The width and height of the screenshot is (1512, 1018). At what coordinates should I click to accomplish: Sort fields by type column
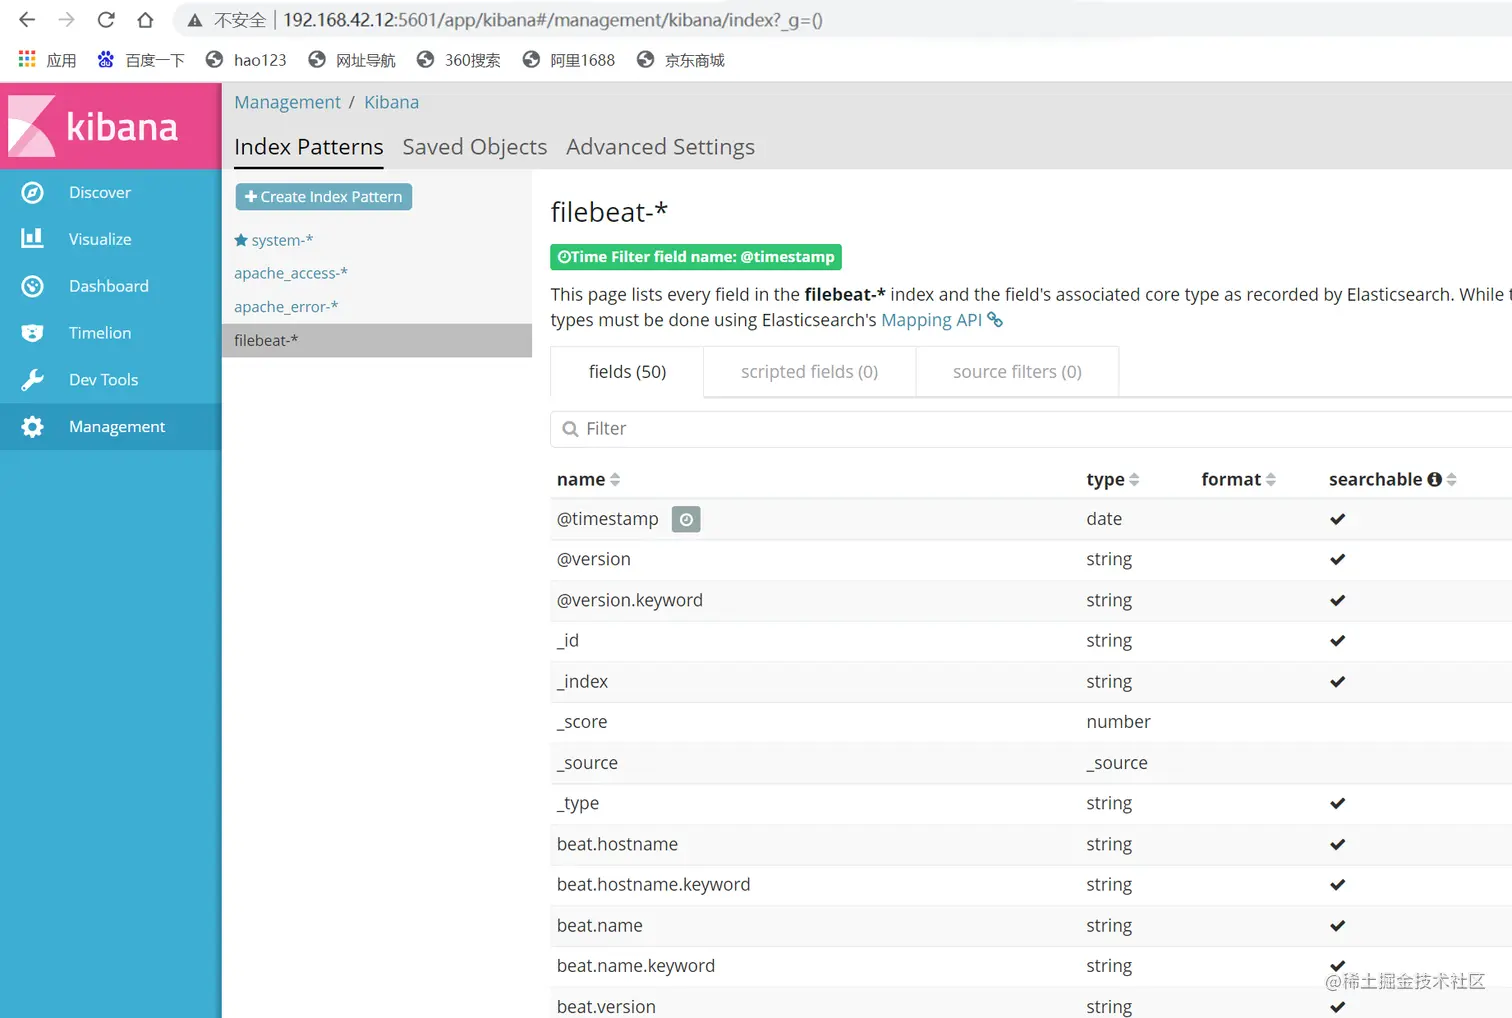[1113, 480]
